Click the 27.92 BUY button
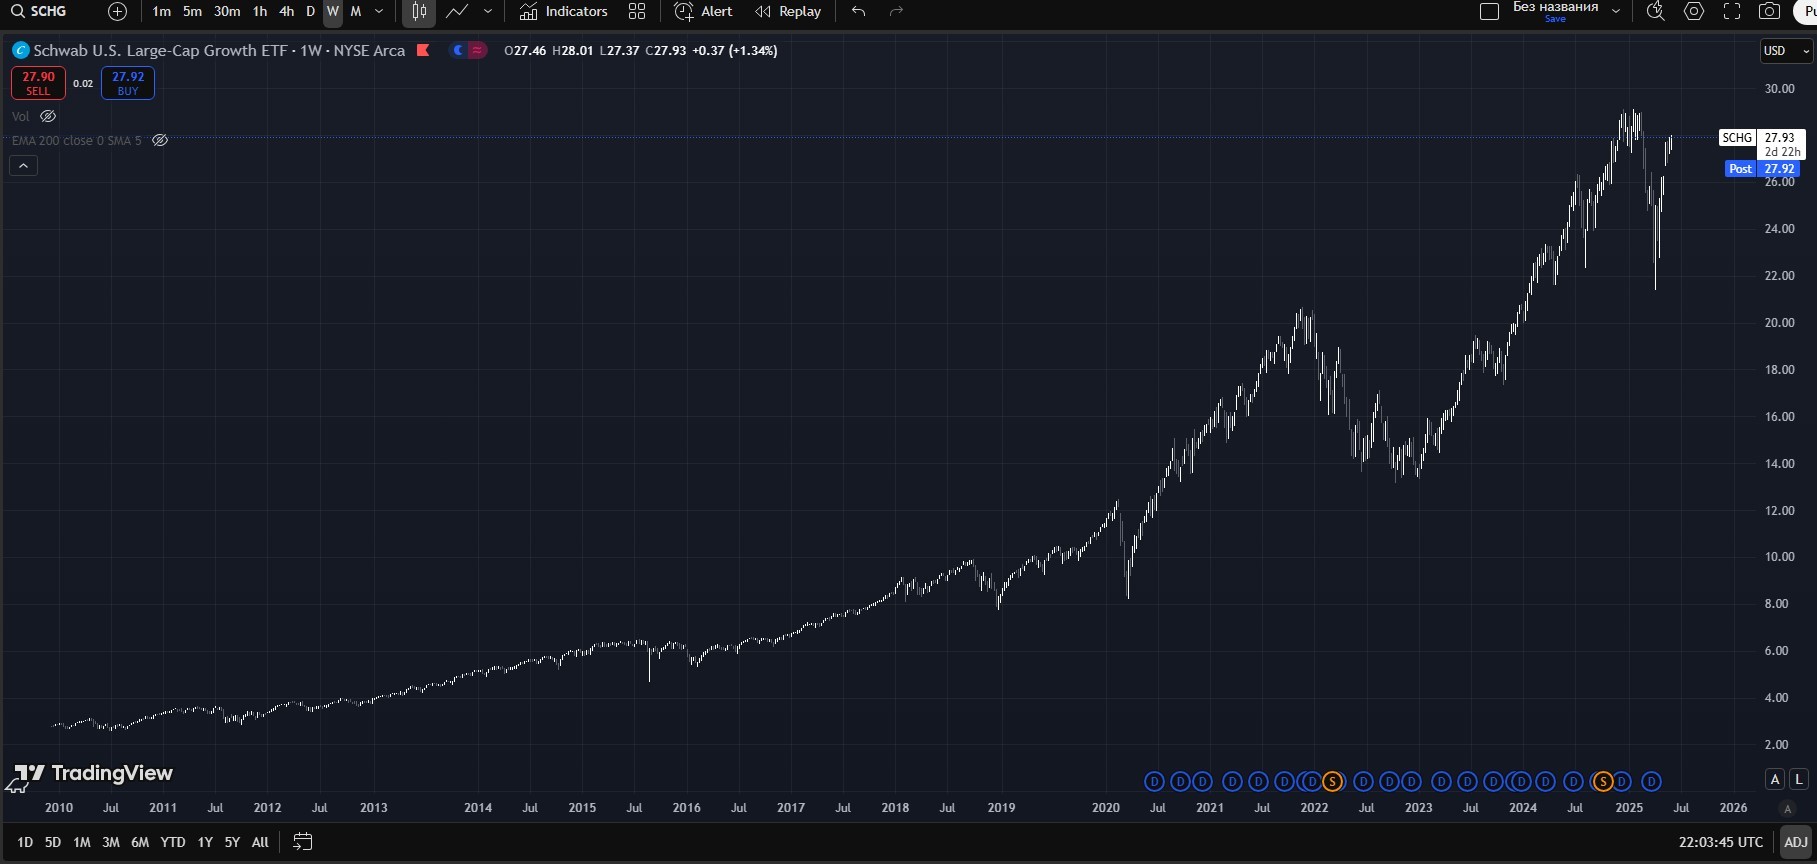Viewport: 1817px width, 864px height. click(128, 83)
